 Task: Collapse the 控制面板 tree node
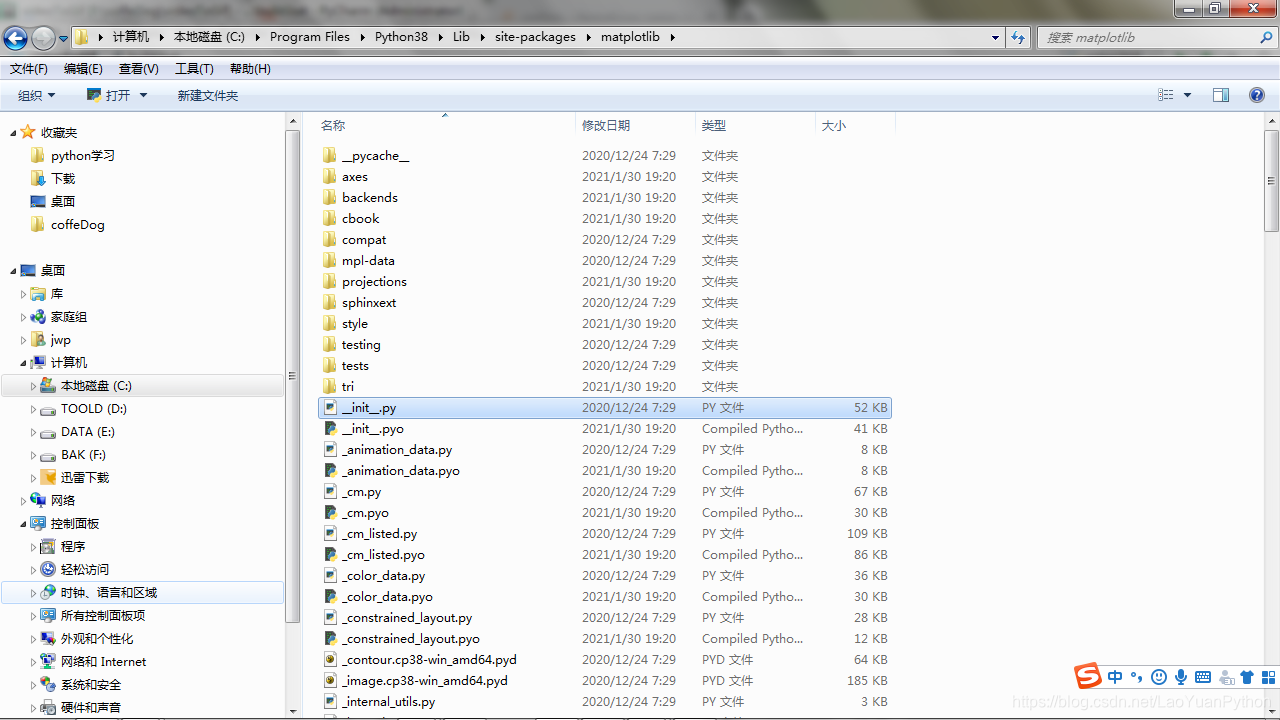point(24,524)
